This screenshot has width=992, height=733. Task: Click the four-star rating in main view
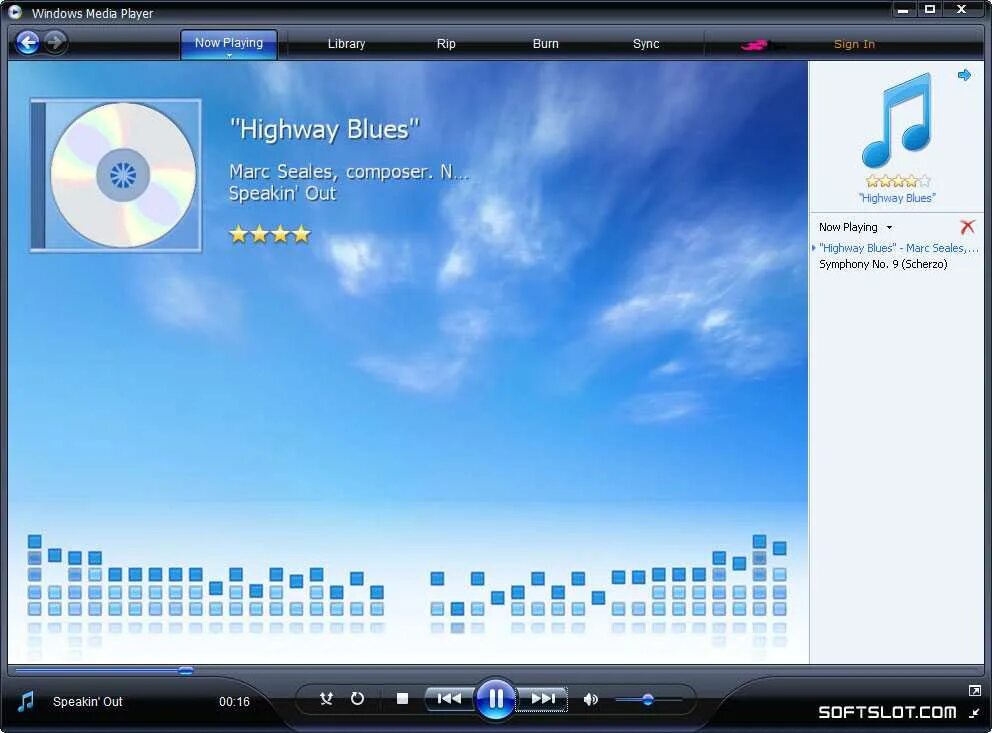pos(270,235)
